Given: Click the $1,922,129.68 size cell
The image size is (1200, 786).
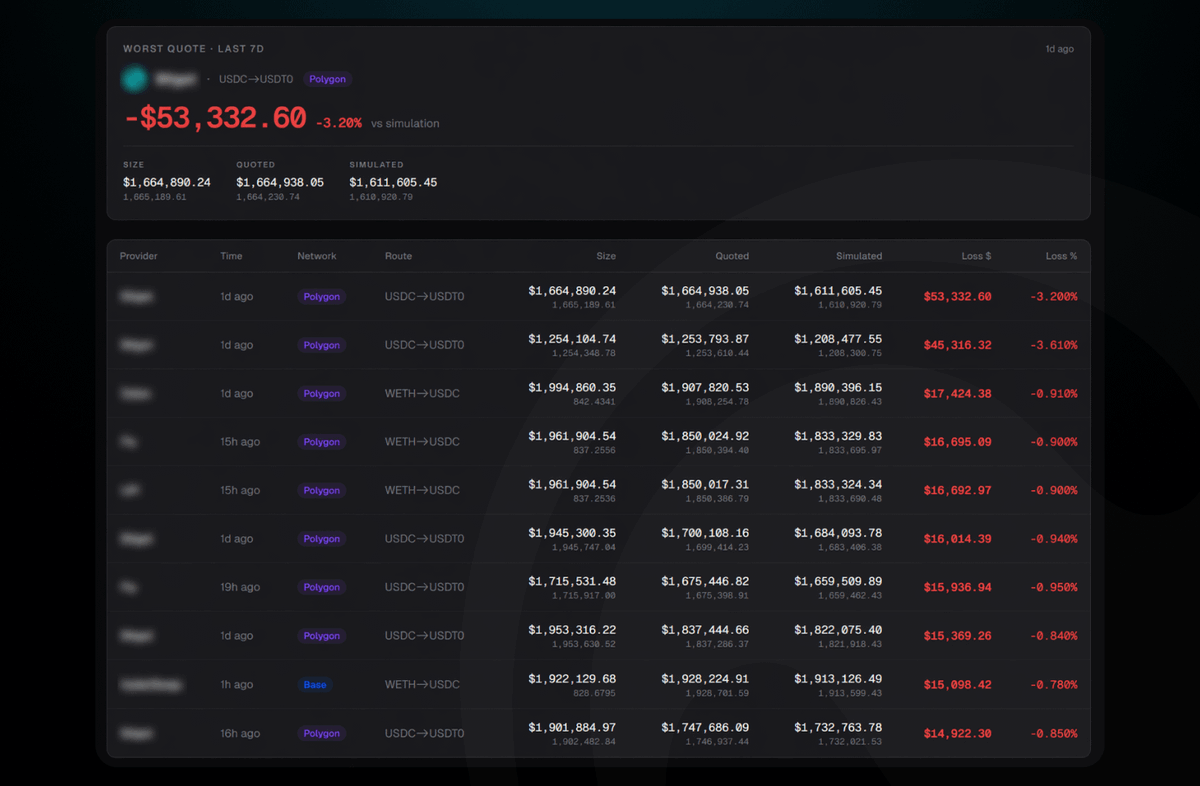Looking at the screenshot, I should pos(572,679).
